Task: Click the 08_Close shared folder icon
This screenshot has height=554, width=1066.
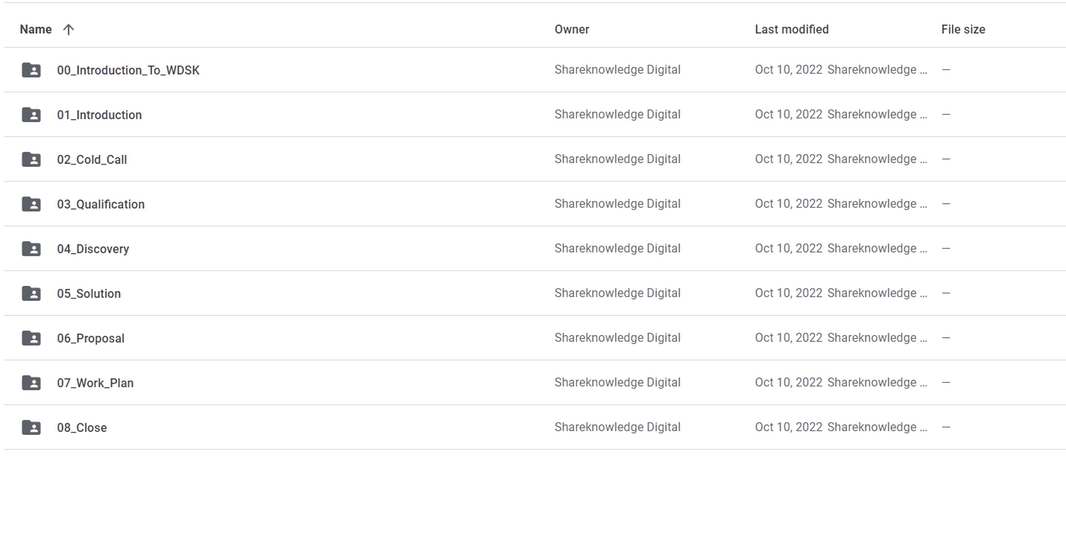Action: coord(31,428)
